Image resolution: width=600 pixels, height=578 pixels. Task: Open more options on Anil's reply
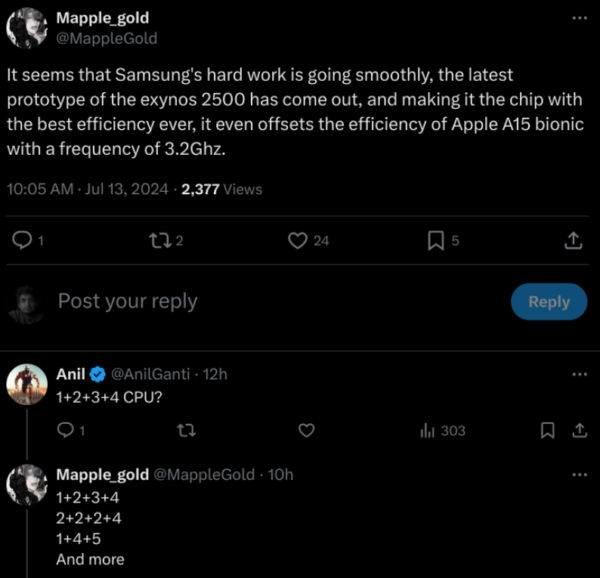(578, 374)
